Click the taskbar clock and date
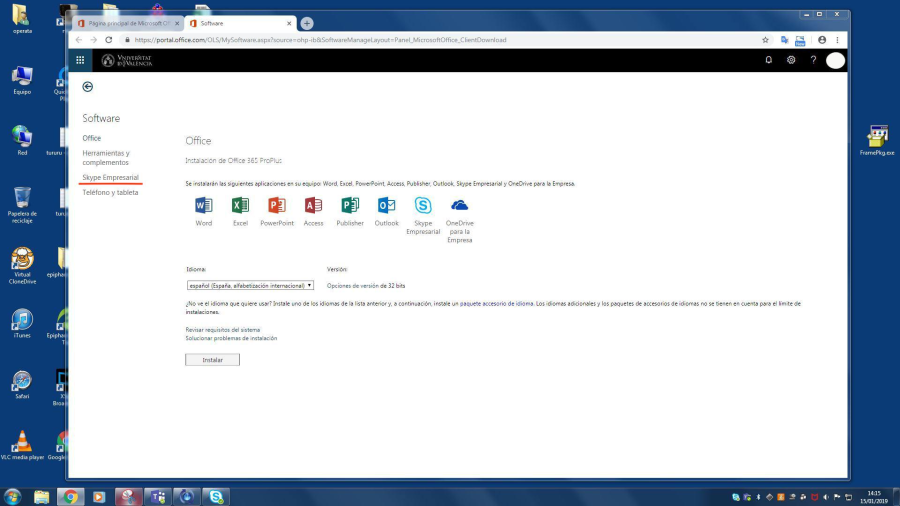 click(874, 497)
